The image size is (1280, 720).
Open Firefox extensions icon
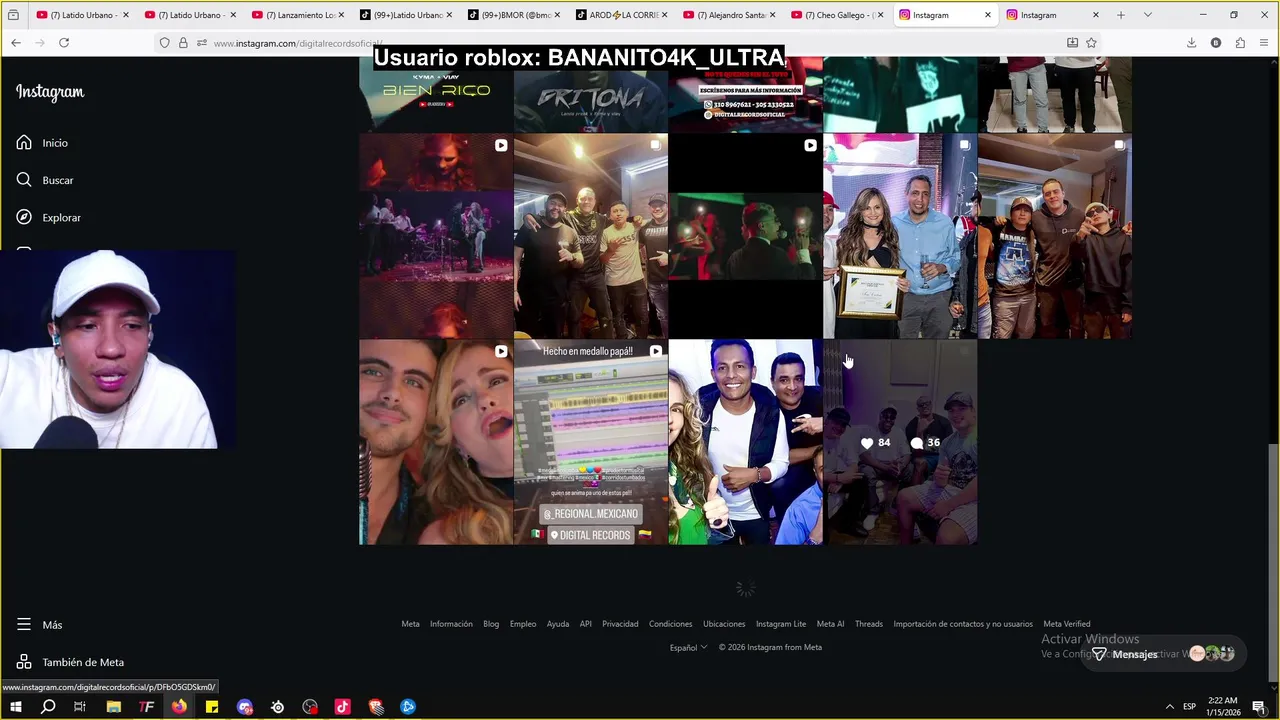(x=1240, y=43)
